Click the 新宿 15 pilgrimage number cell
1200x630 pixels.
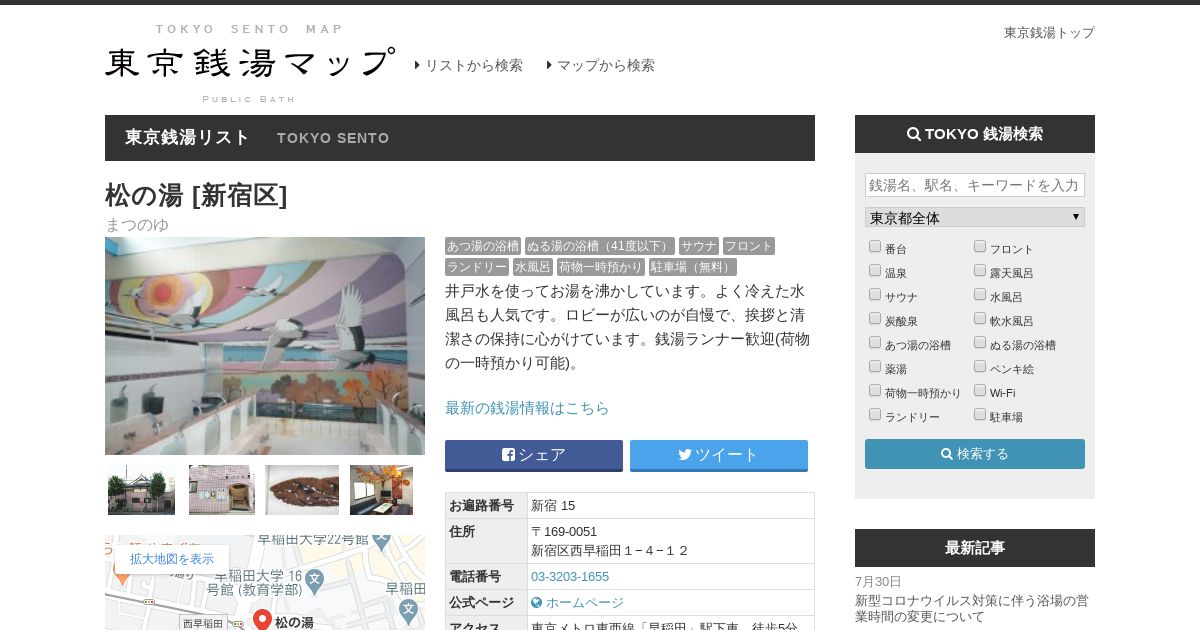[671, 506]
